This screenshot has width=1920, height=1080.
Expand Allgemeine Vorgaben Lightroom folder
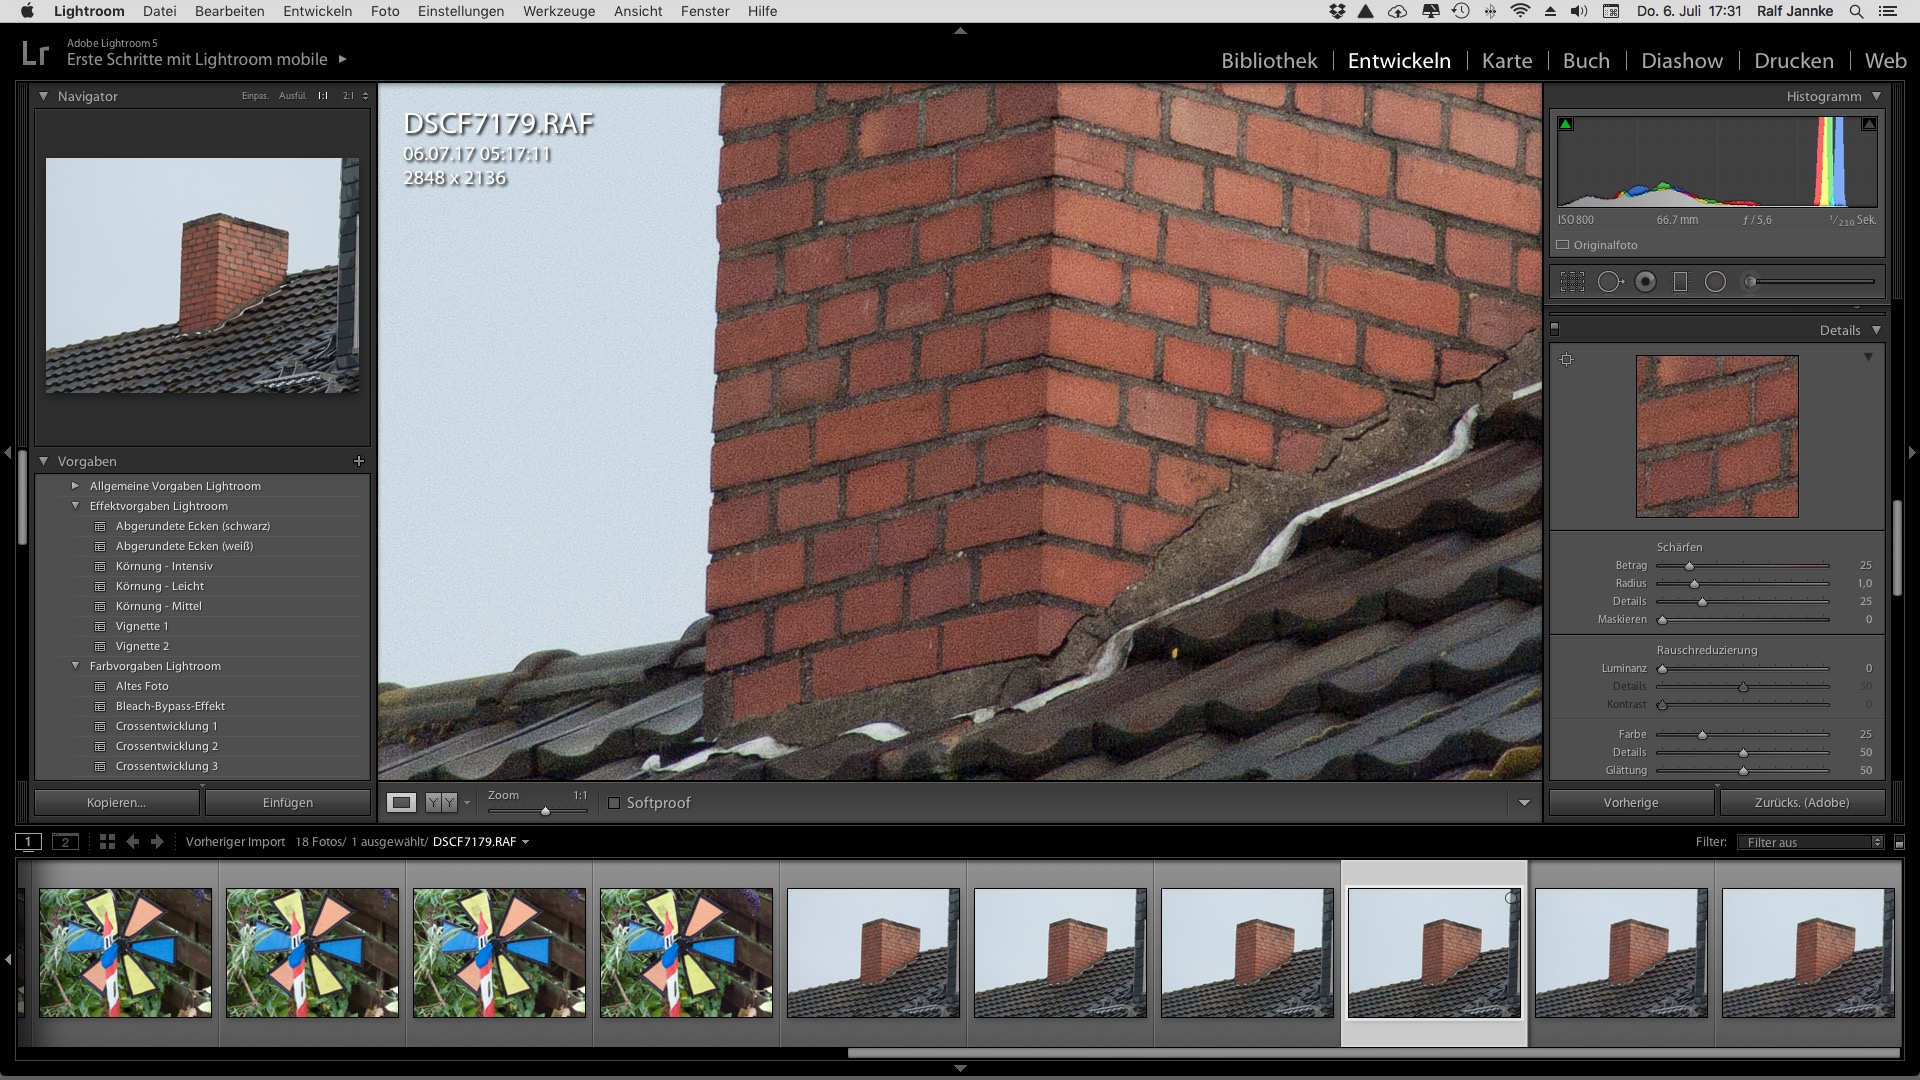(x=75, y=486)
